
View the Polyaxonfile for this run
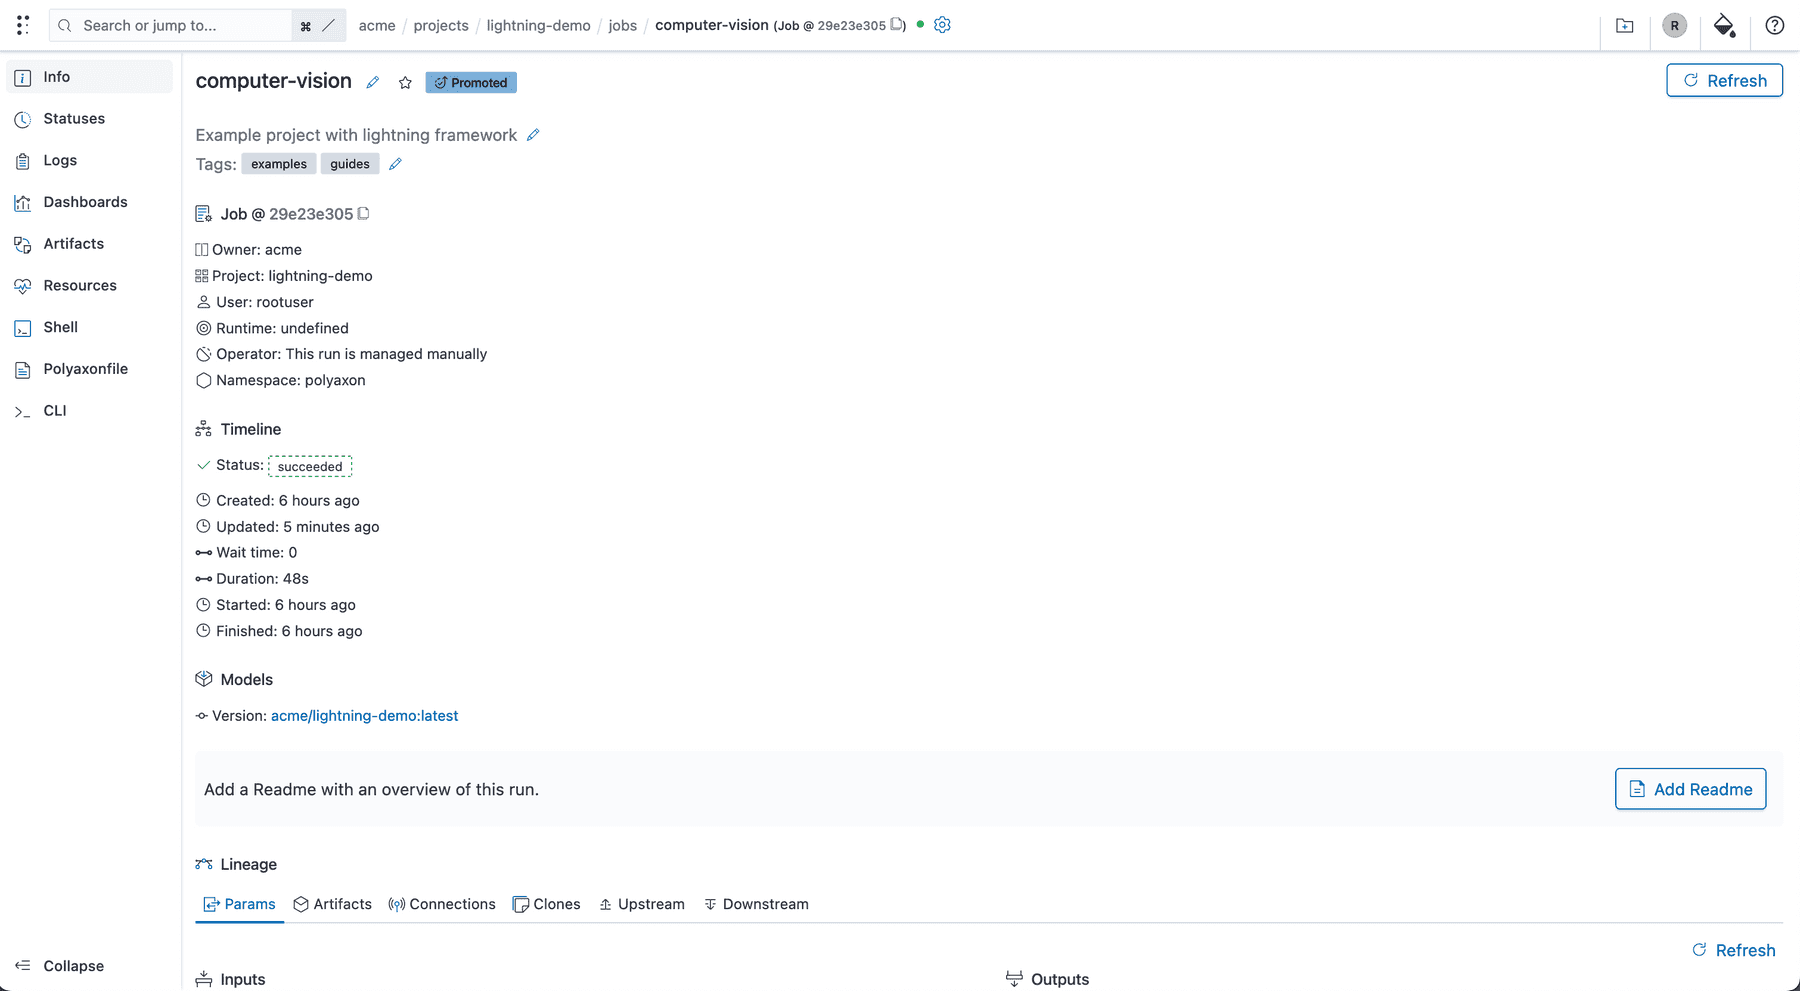(85, 368)
